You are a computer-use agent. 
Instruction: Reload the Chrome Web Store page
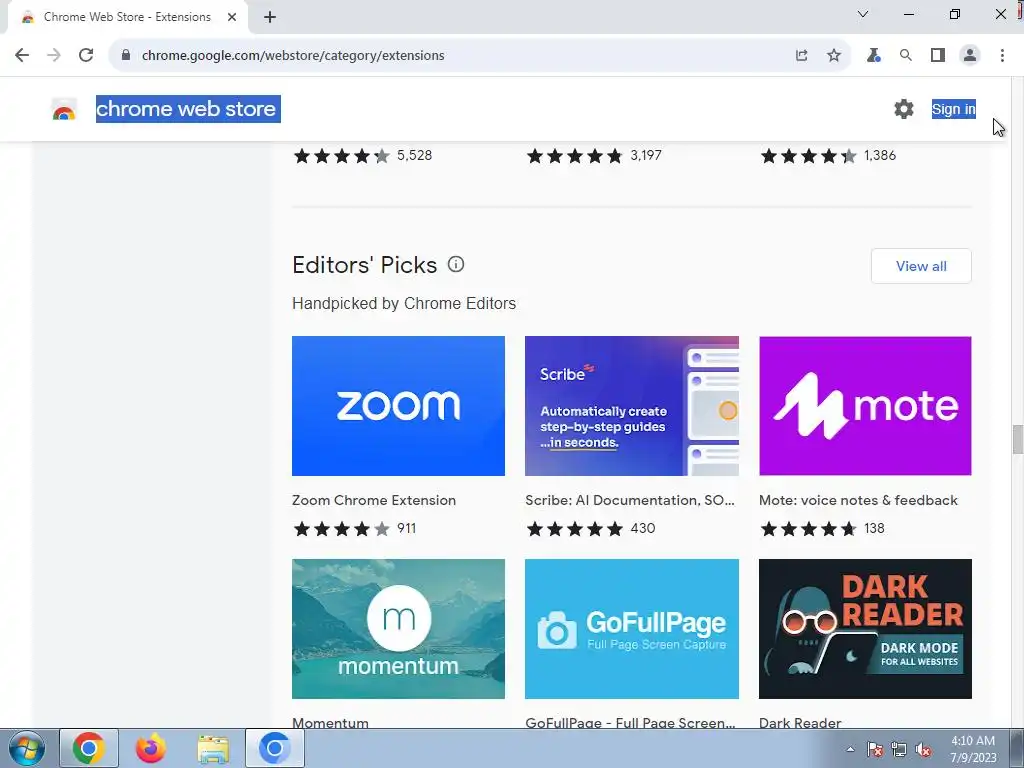click(86, 56)
